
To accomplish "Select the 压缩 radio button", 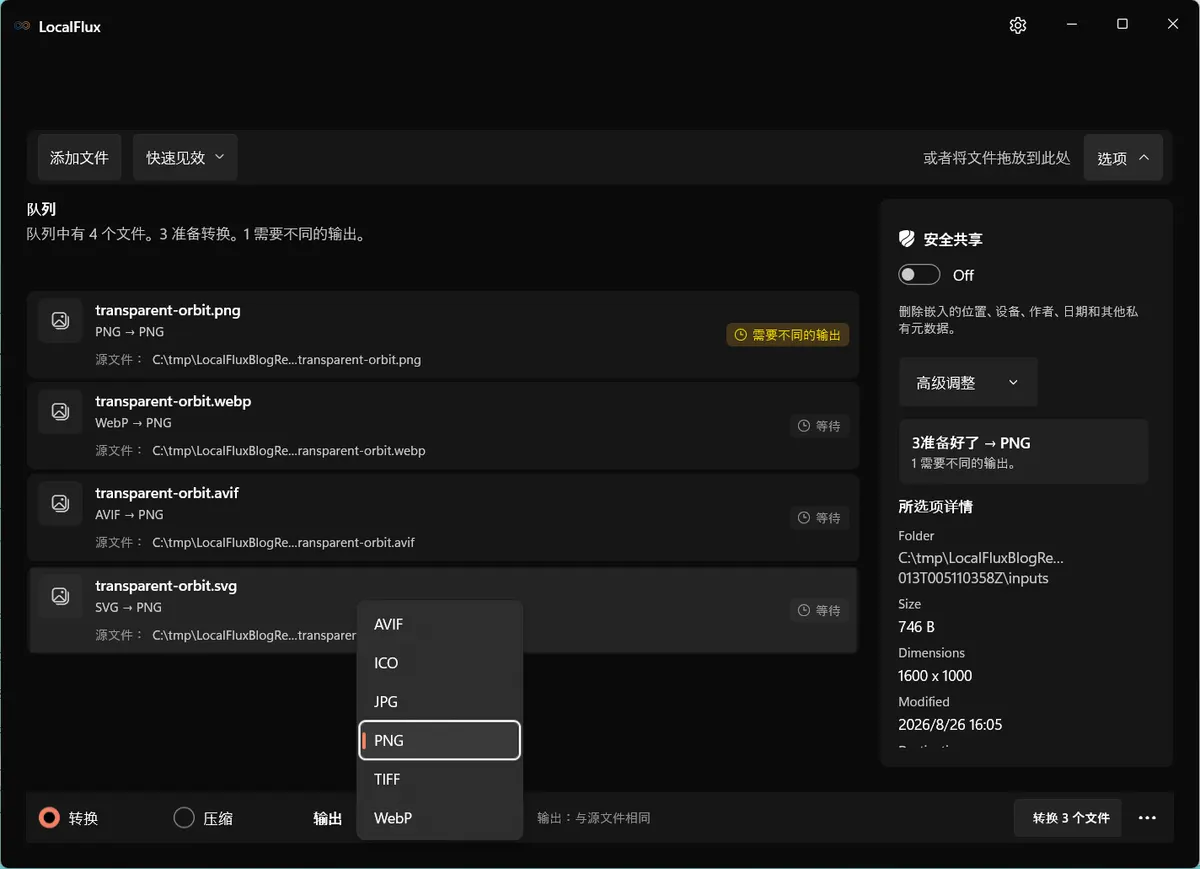I will [184, 818].
